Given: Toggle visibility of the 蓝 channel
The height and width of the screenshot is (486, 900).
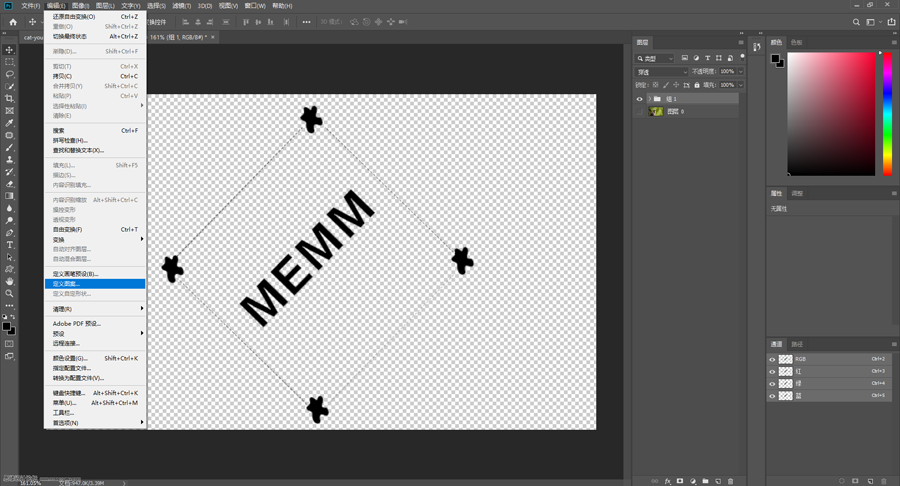Looking at the screenshot, I should tap(772, 396).
